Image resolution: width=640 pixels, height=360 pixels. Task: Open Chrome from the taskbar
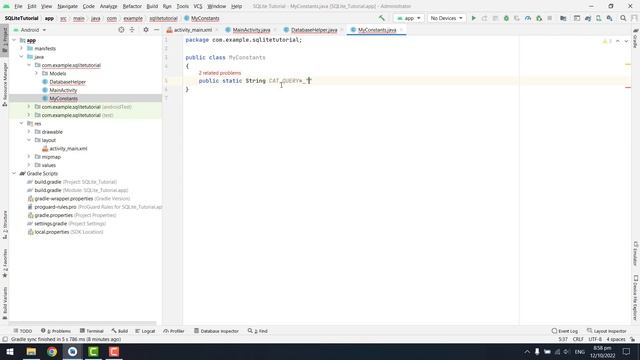(x=52, y=351)
